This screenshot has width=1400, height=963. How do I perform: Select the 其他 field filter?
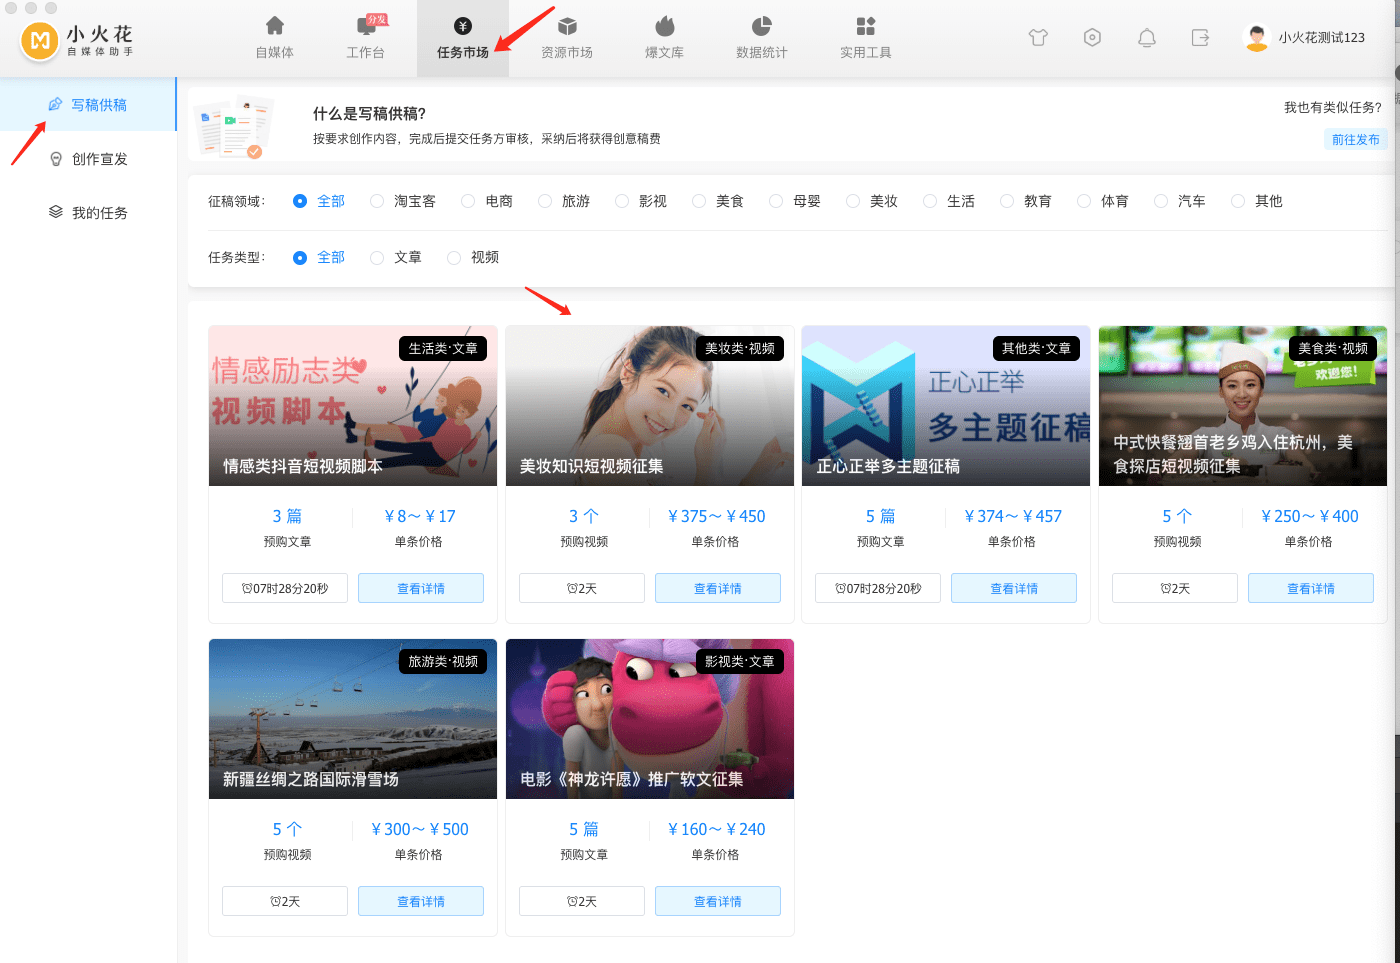1257,201
